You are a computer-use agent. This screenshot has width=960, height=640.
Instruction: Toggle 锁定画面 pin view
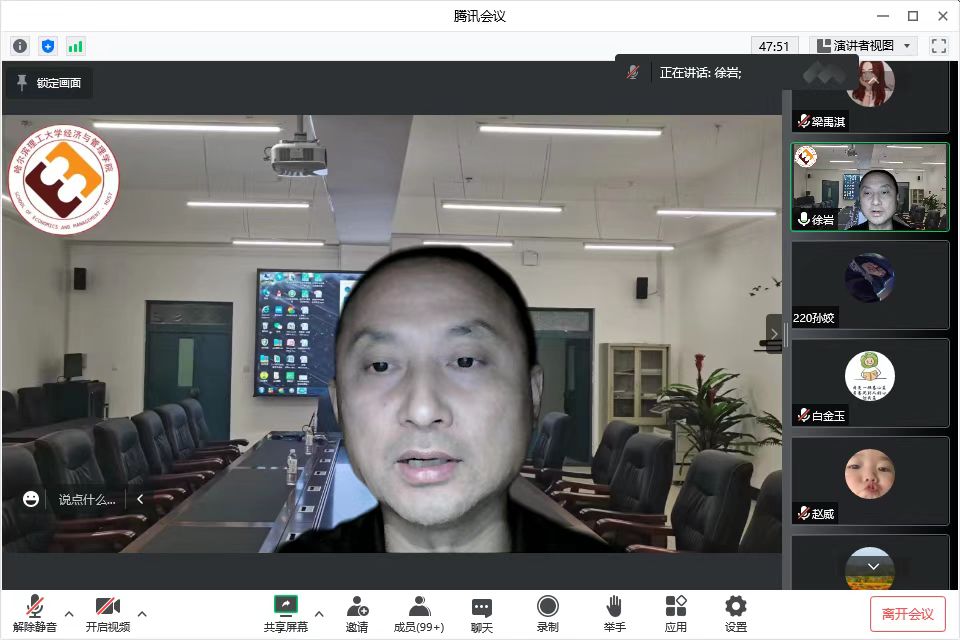tap(49, 83)
